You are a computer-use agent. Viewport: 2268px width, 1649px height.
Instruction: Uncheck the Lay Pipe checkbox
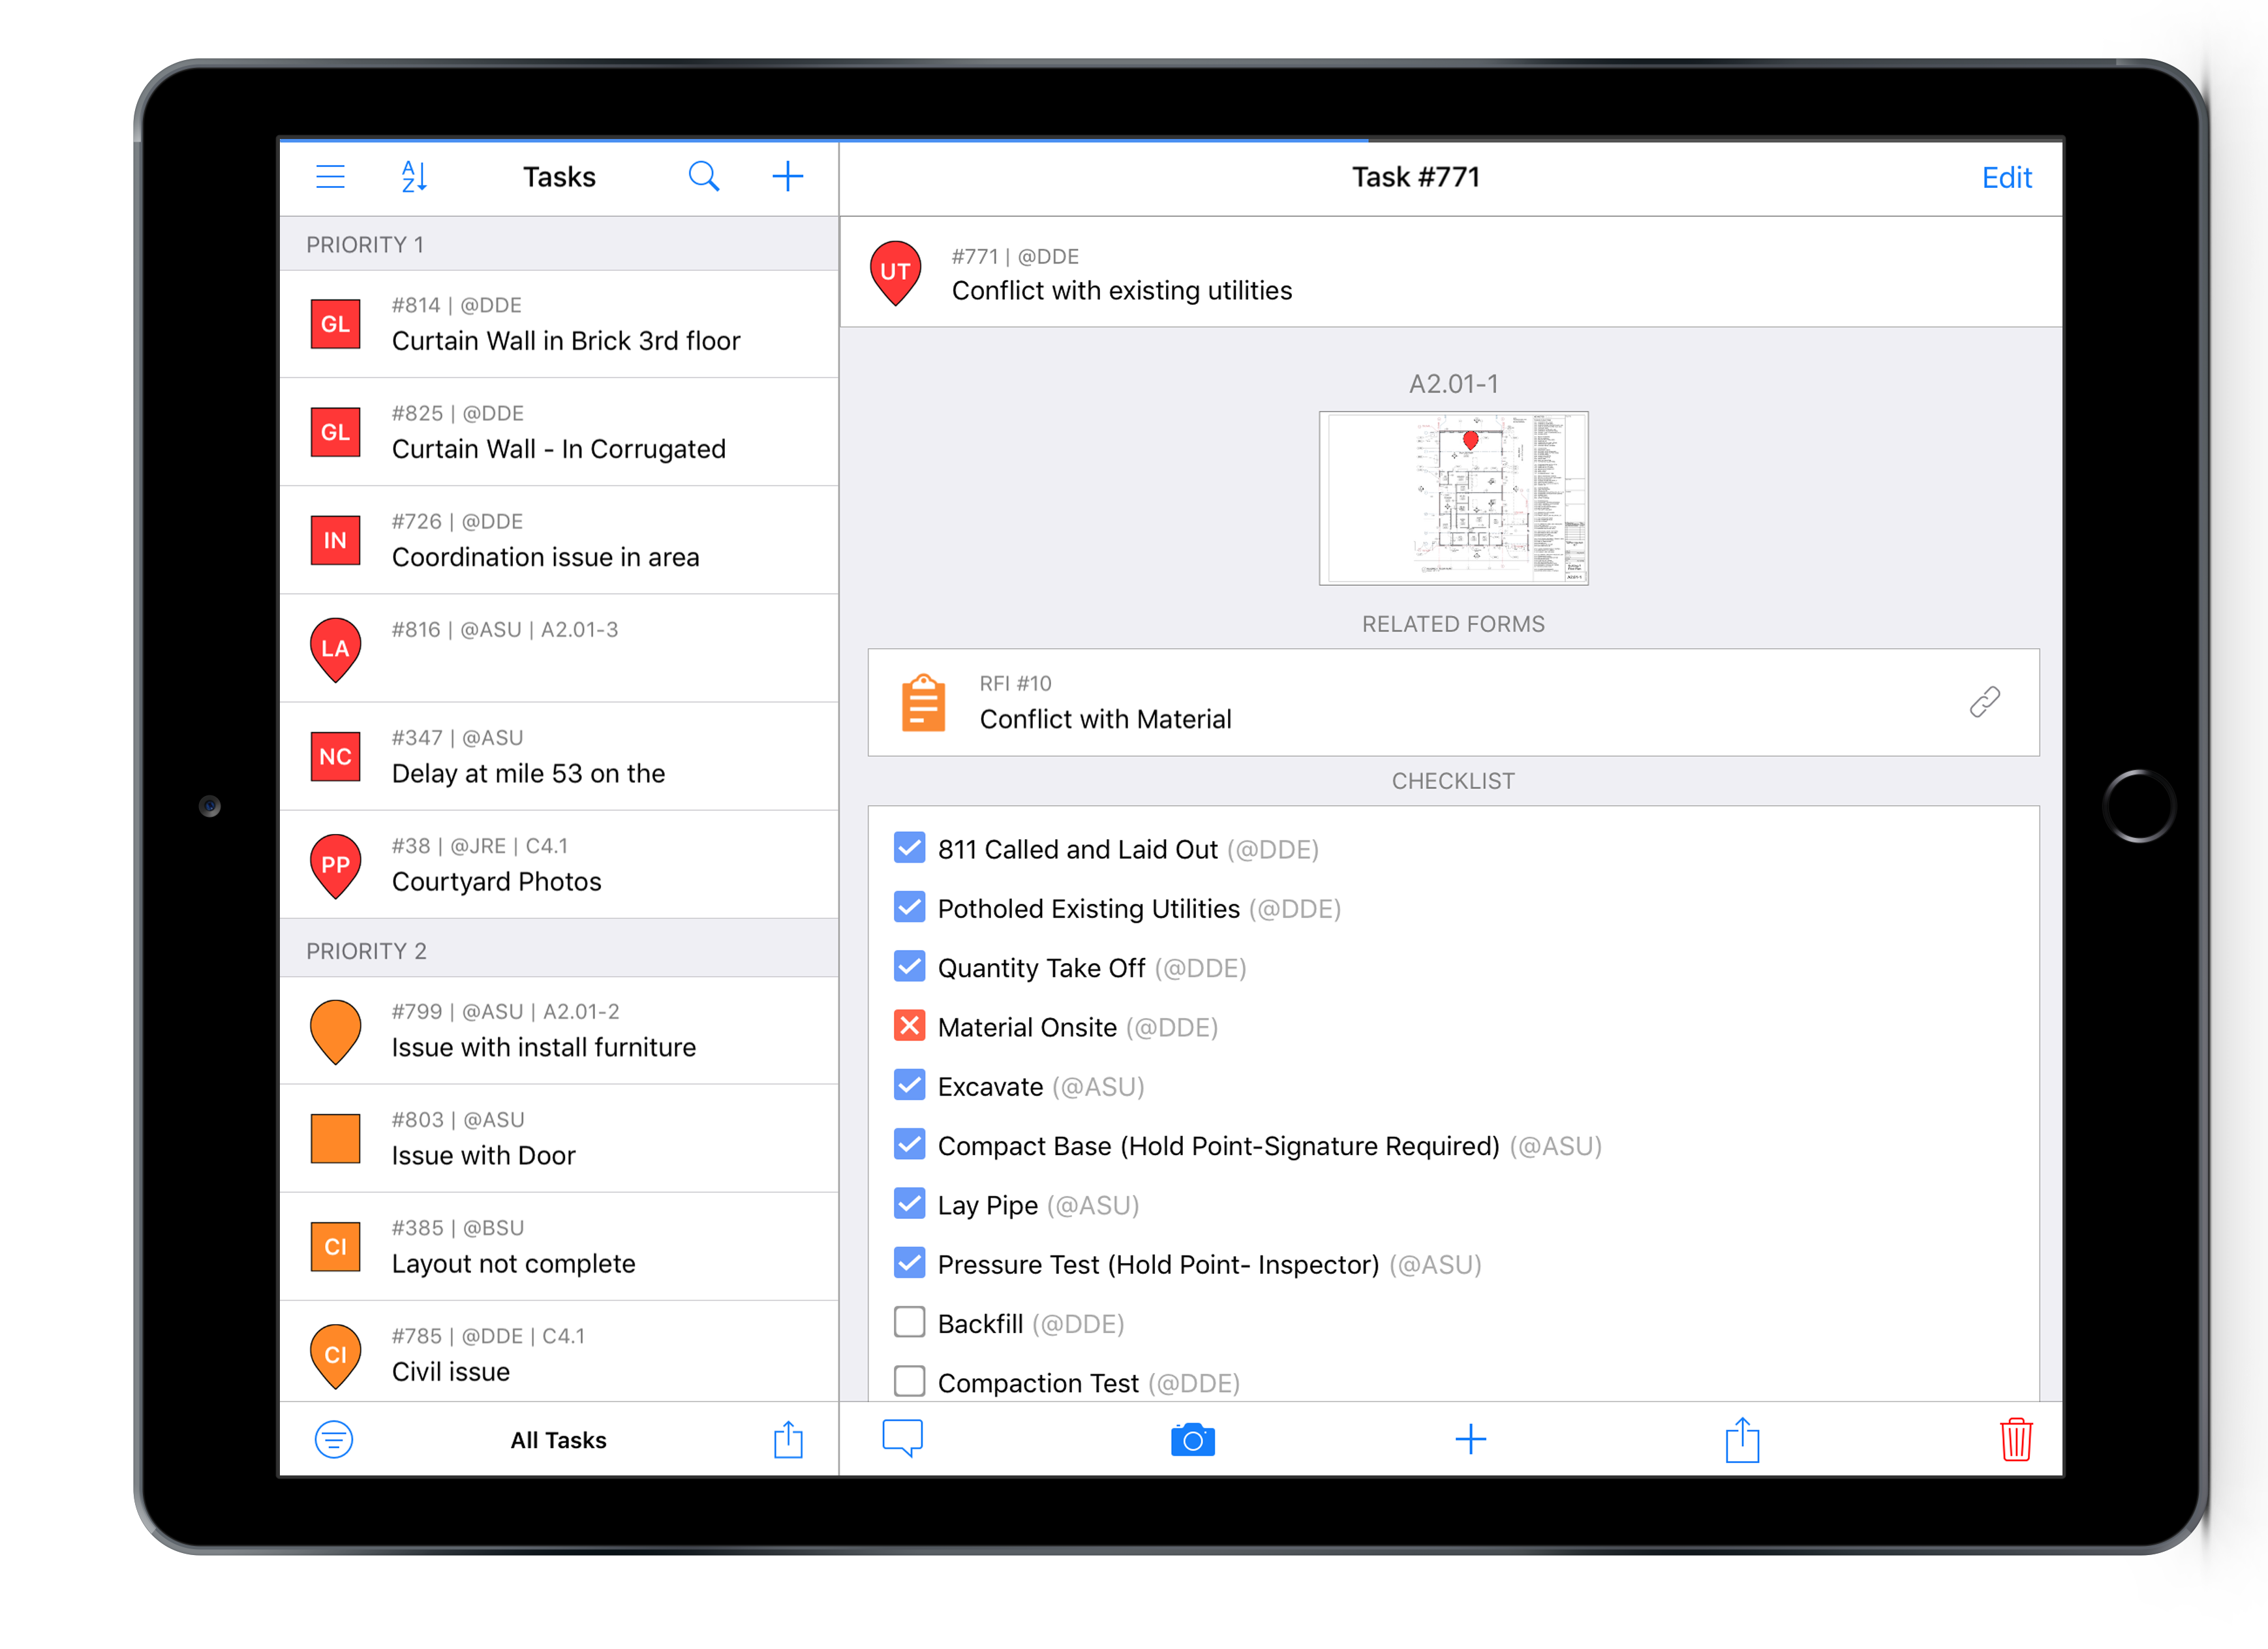click(909, 1203)
